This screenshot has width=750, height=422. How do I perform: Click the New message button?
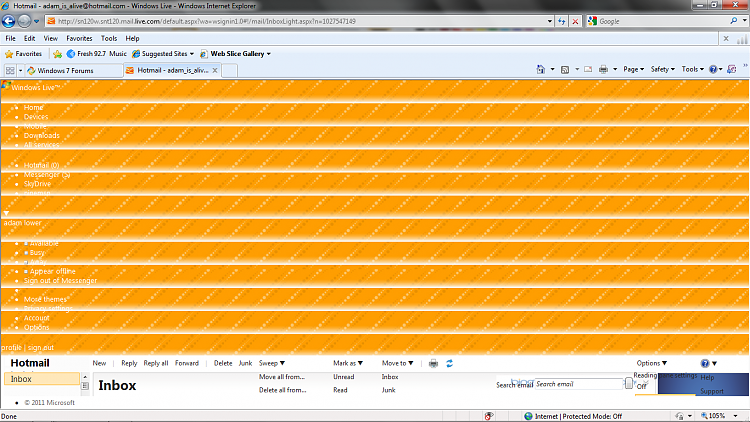click(99, 363)
